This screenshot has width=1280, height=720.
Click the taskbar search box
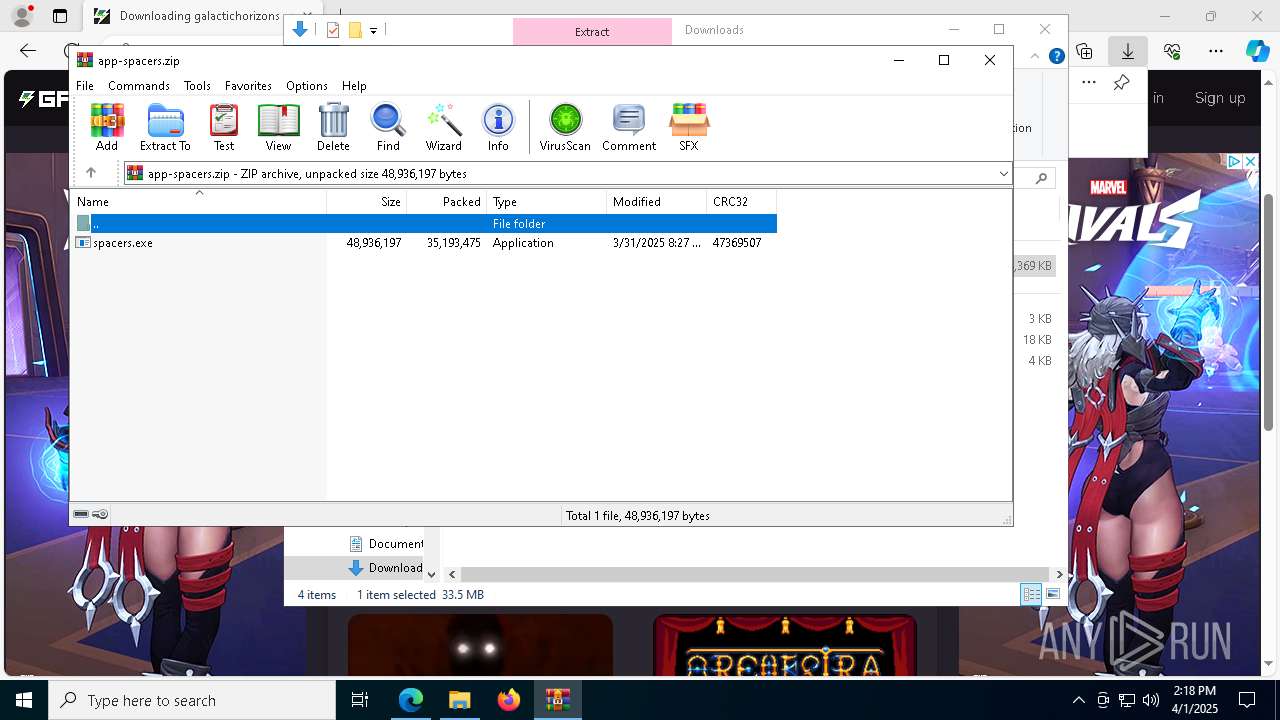pos(192,700)
